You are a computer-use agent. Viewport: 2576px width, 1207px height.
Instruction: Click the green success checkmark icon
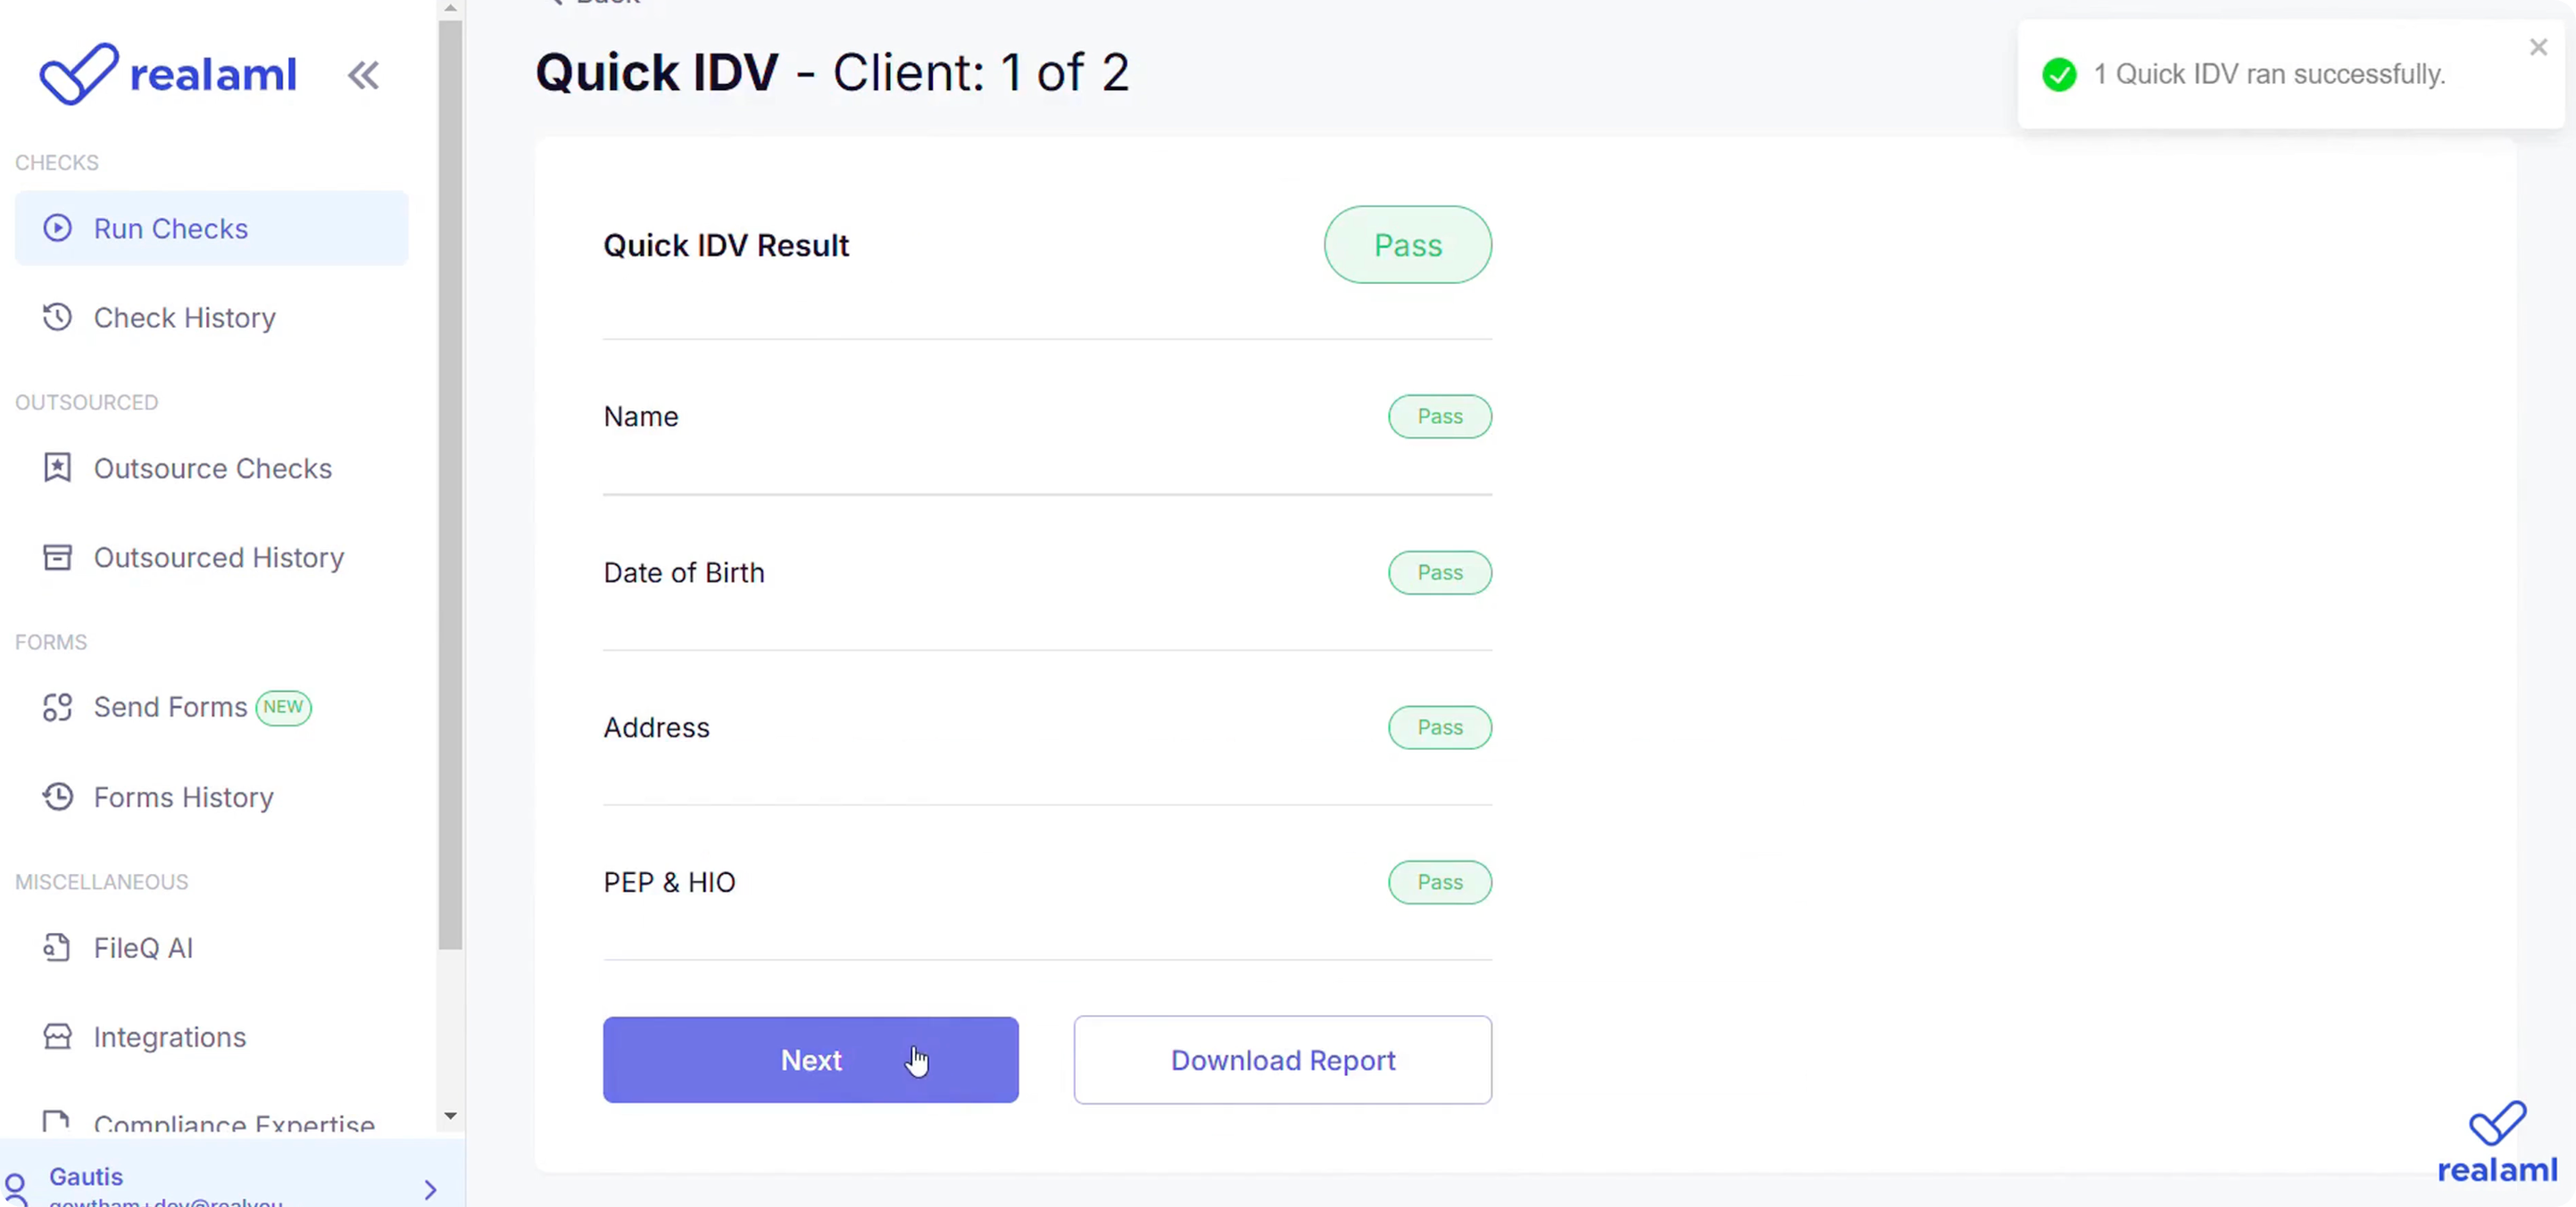pyautogui.click(x=2059, y=75)
